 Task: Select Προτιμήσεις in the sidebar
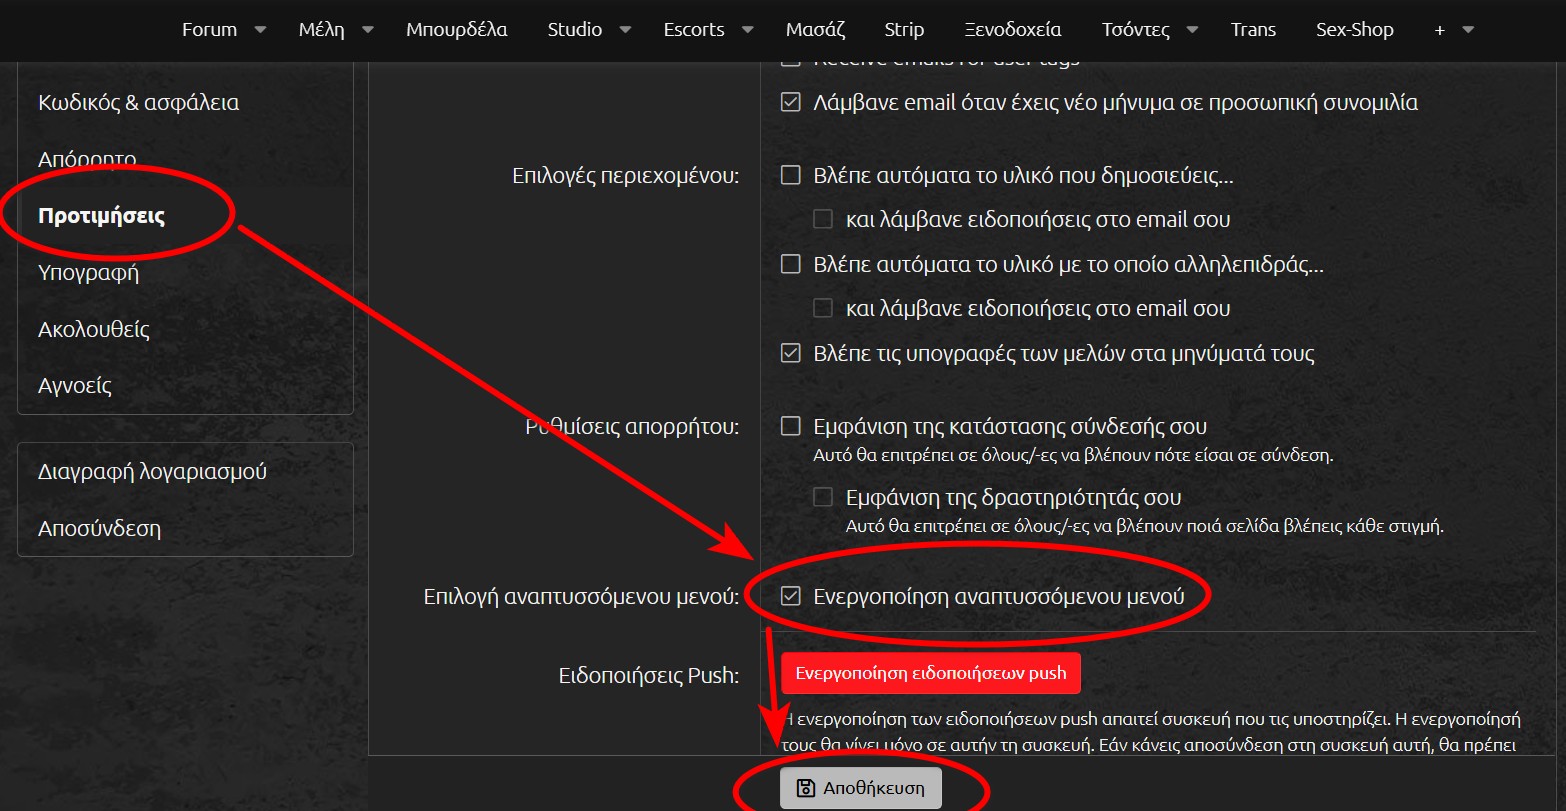click(x=102, y=216)
